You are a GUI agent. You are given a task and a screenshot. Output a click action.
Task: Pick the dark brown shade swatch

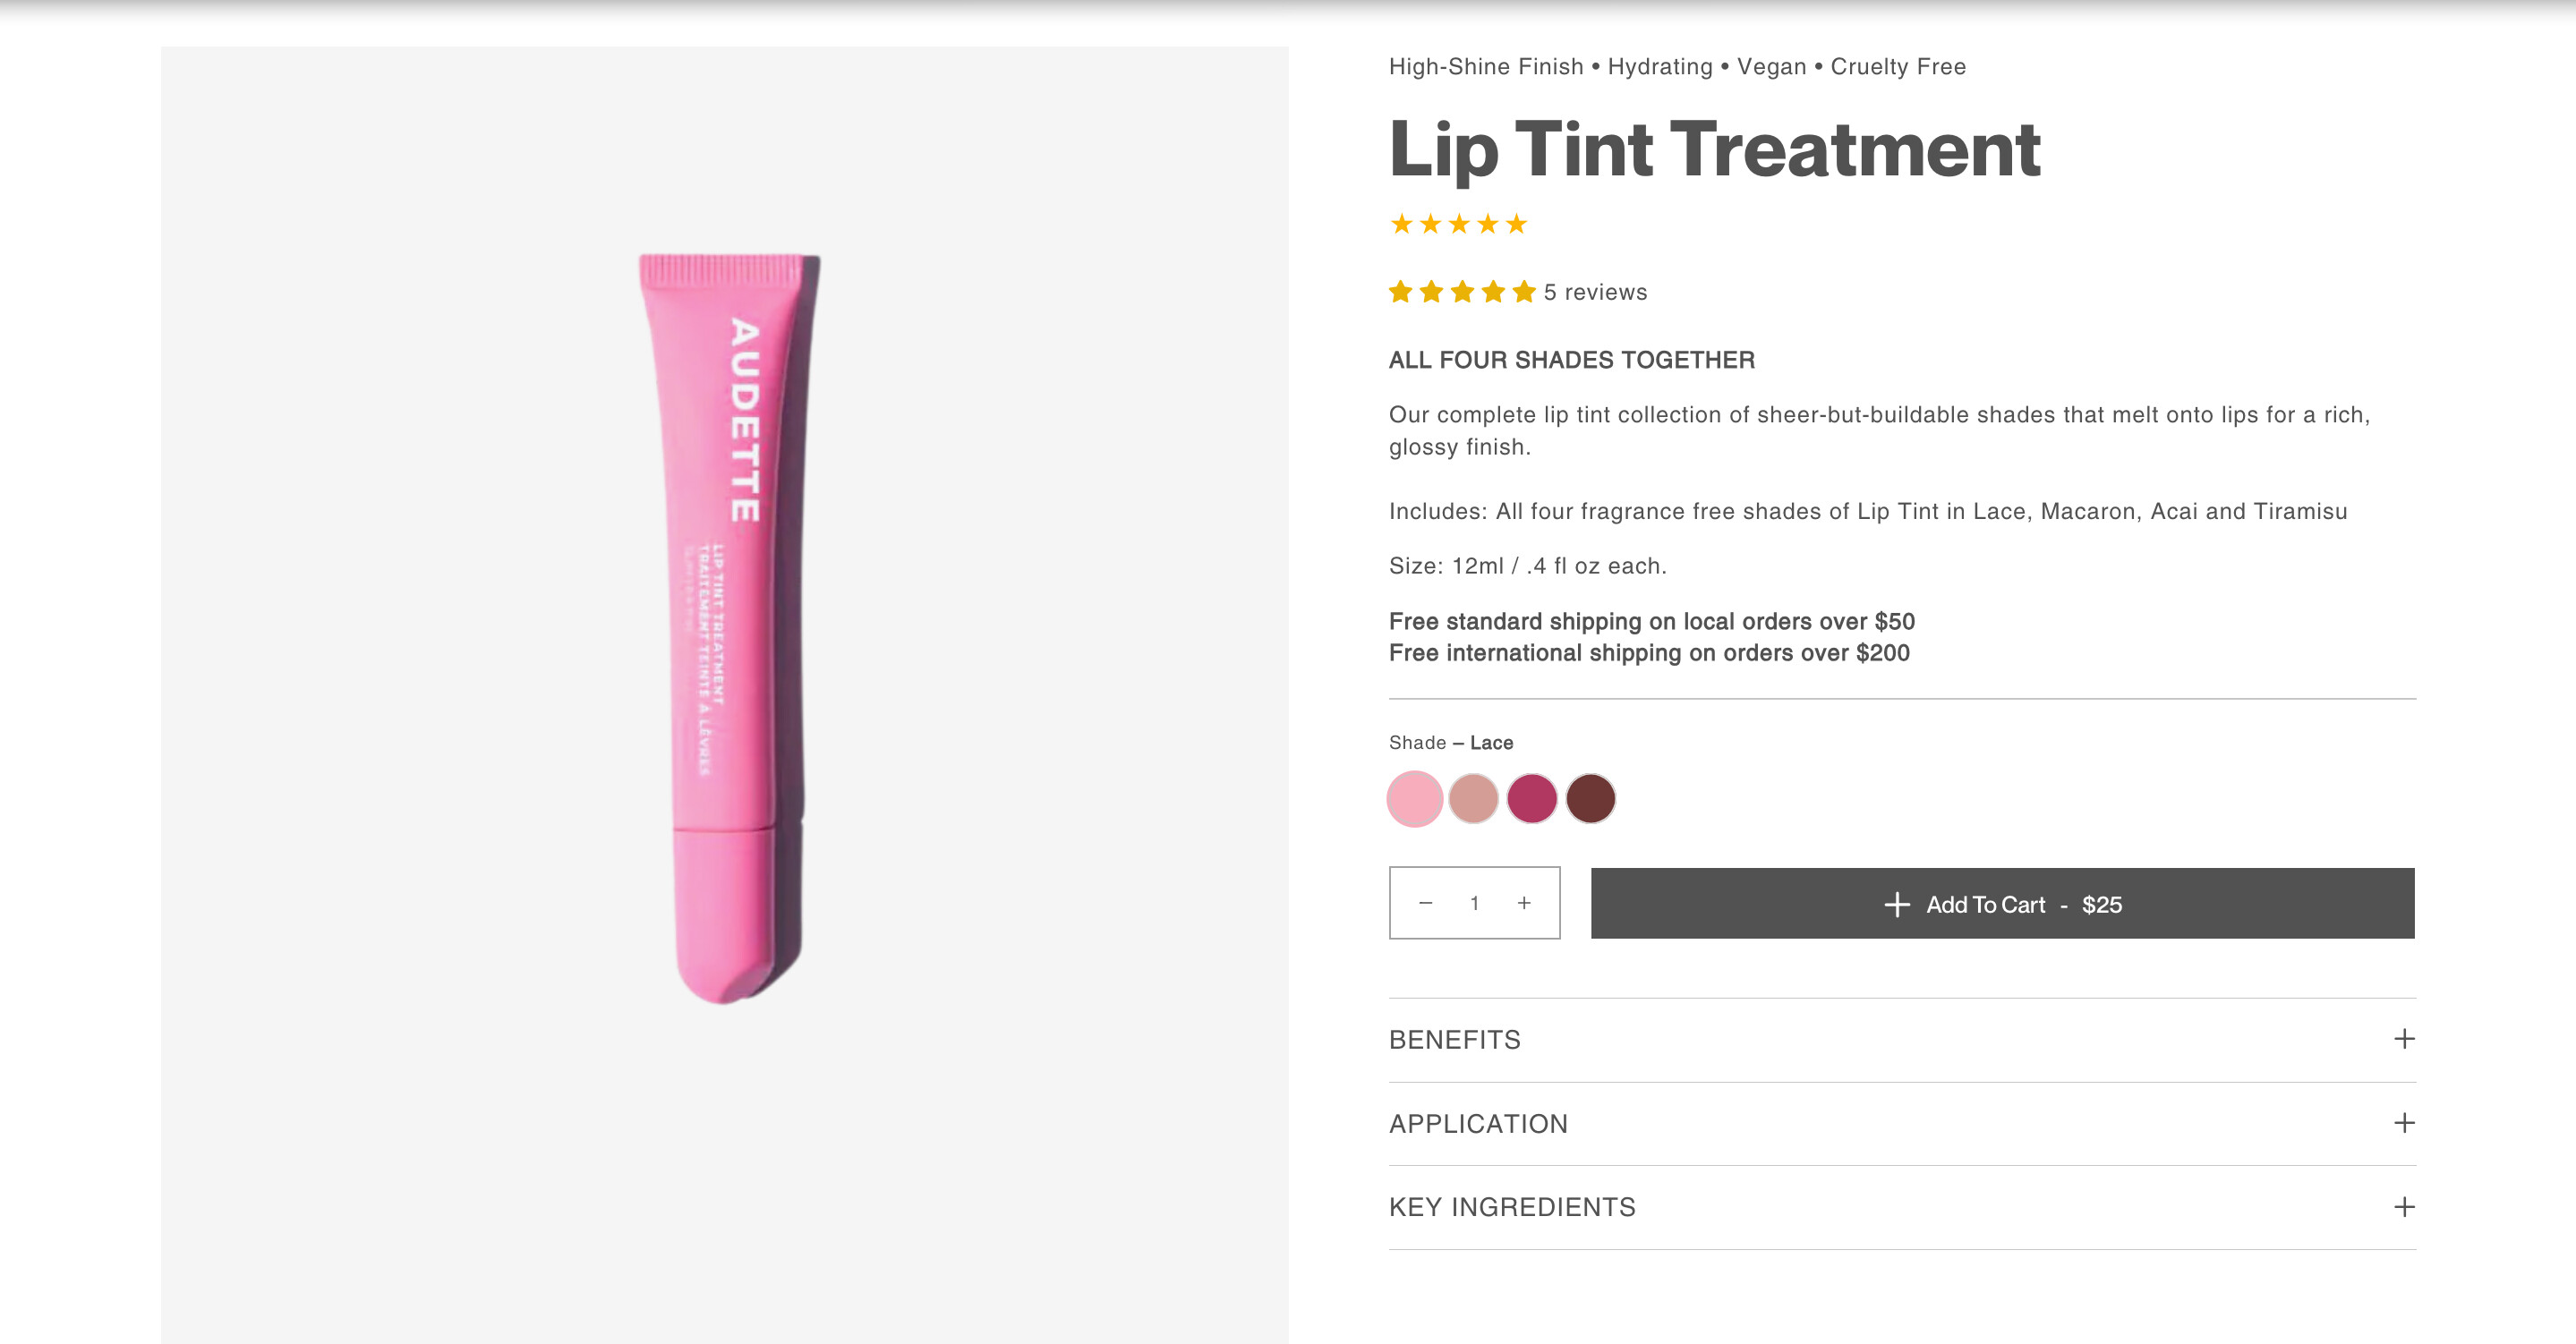pyautogui.click(x=1590, y=799)
